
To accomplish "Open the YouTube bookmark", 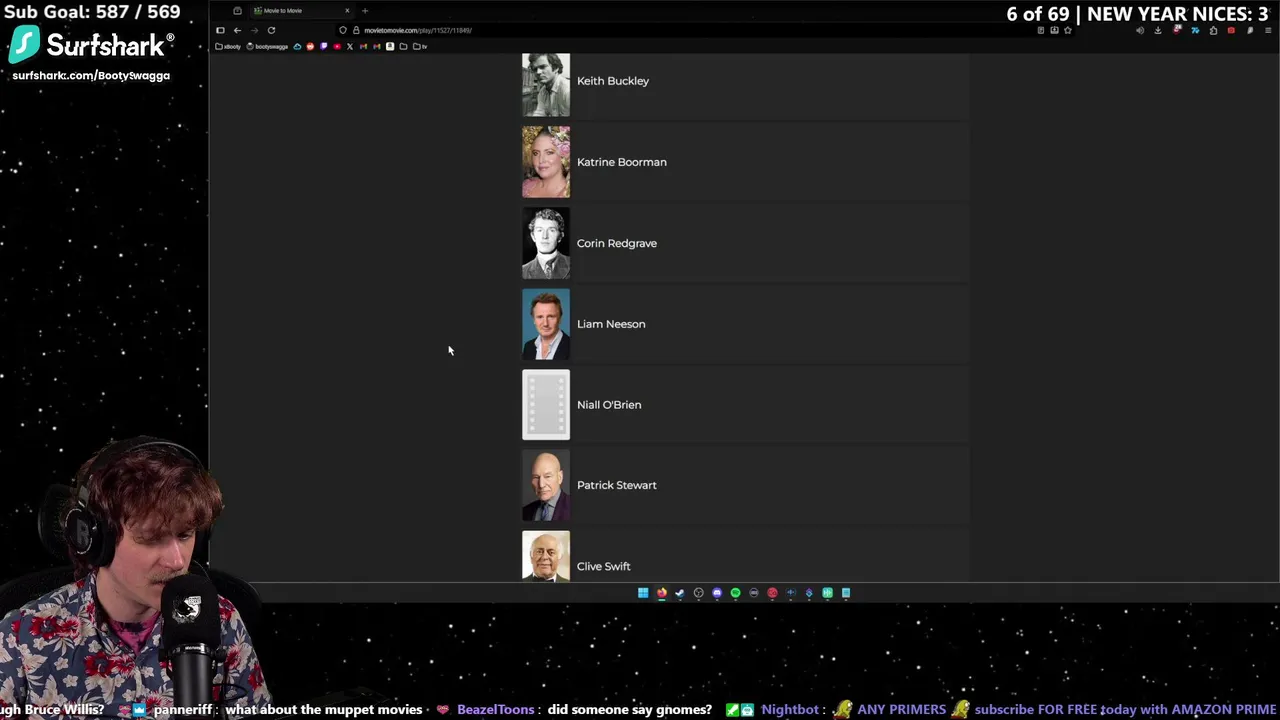I will pyautogui.click(x=337, y=46).
